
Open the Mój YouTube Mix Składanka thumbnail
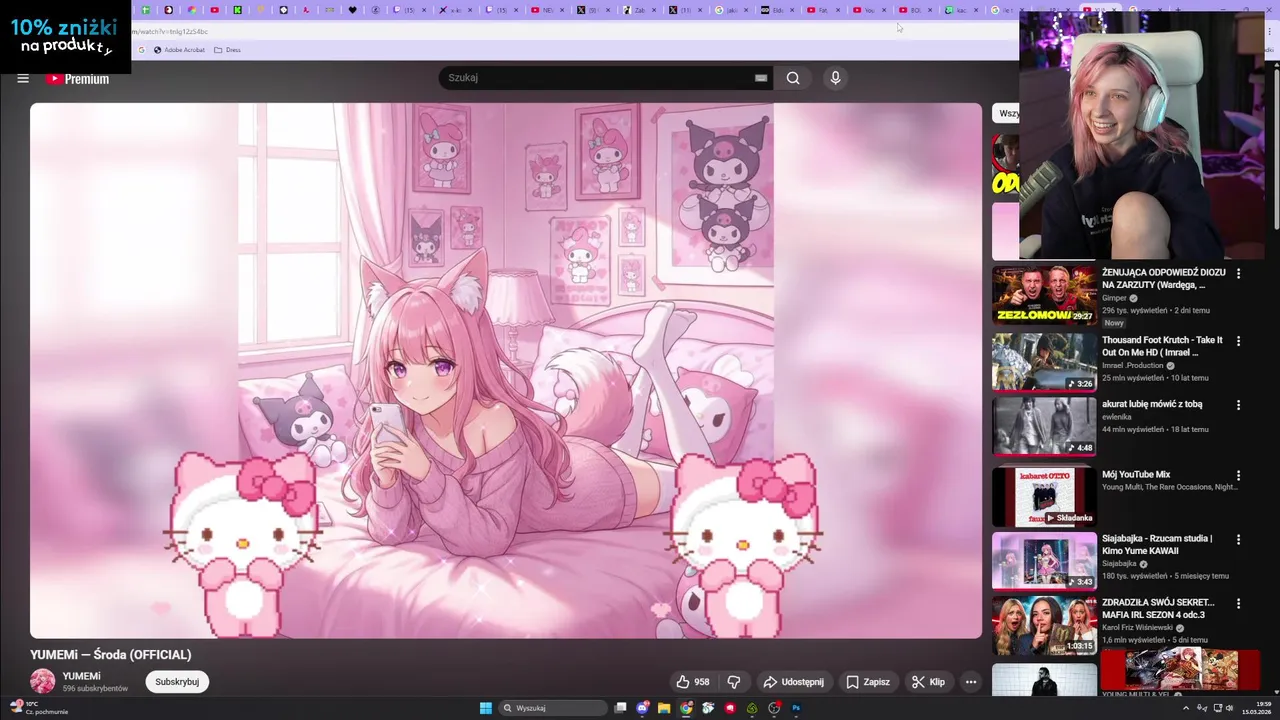pos(1044,497)
